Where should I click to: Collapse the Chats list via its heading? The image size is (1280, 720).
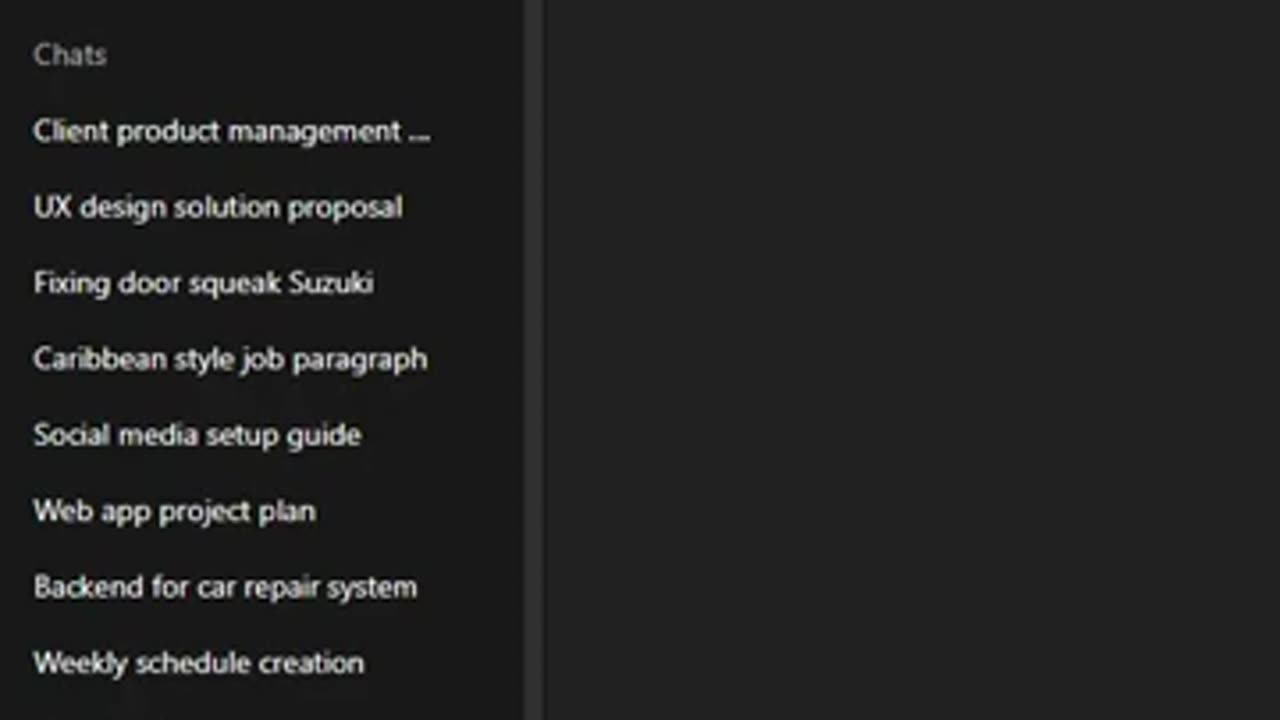click(70, 55)
